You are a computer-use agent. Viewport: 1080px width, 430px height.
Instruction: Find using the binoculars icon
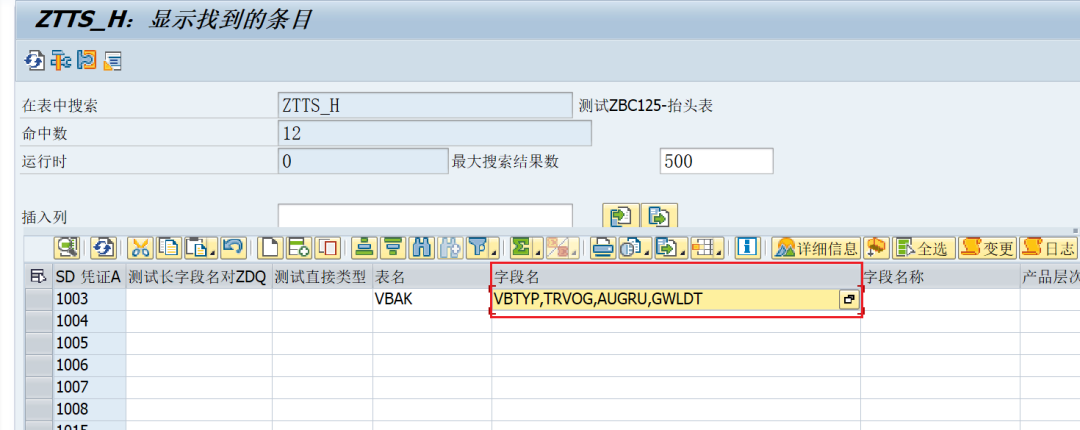pyautogui.click(x=422, y=248)
